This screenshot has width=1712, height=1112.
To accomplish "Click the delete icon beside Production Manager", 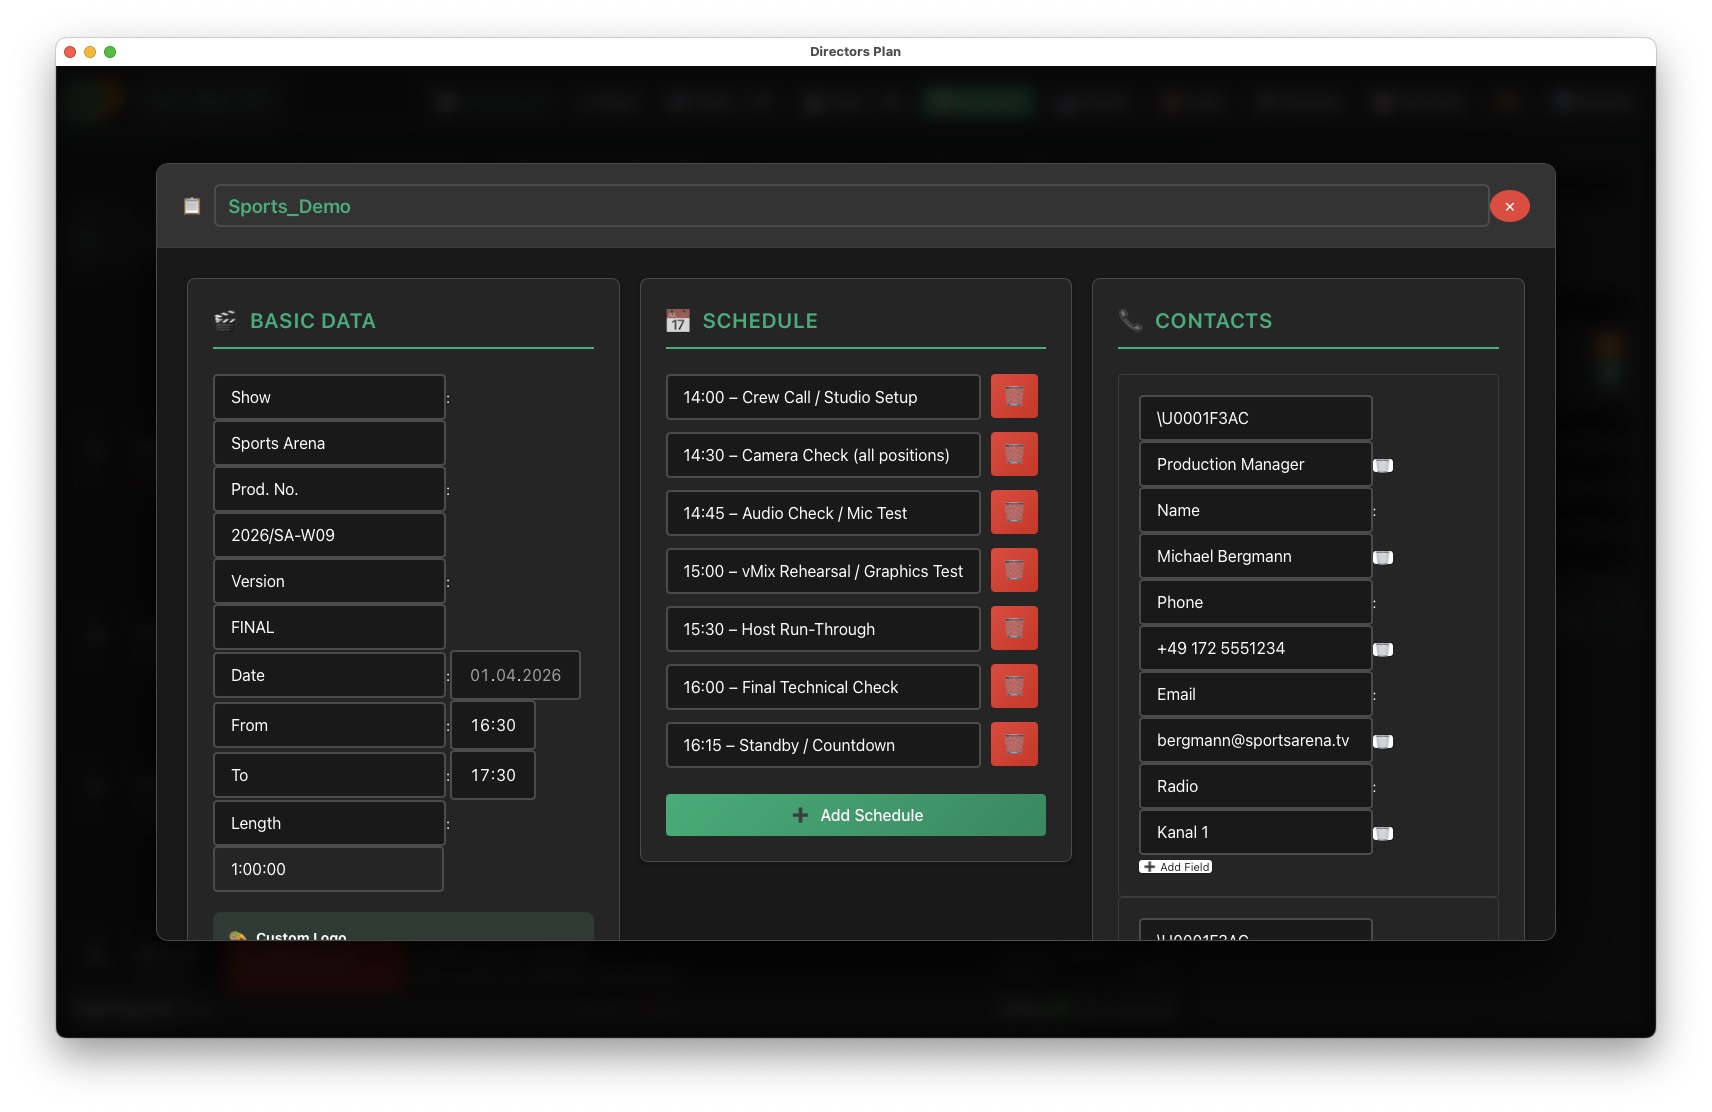I will (1383, 465).
